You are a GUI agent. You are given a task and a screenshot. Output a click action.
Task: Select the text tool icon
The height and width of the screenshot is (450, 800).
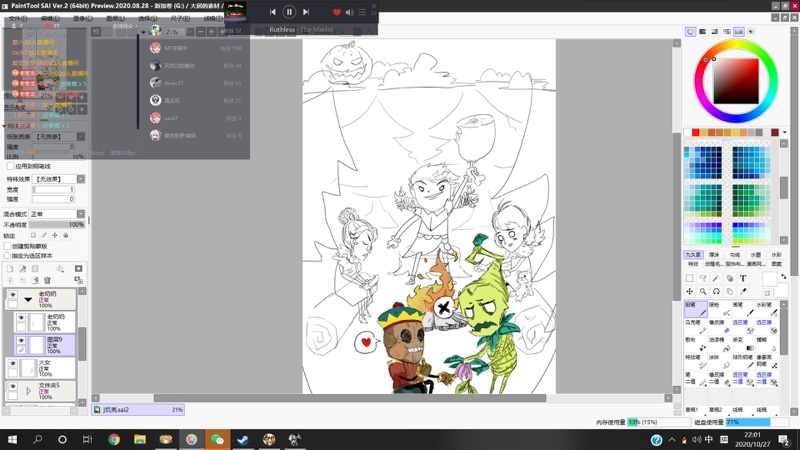[x=743, y=279]
